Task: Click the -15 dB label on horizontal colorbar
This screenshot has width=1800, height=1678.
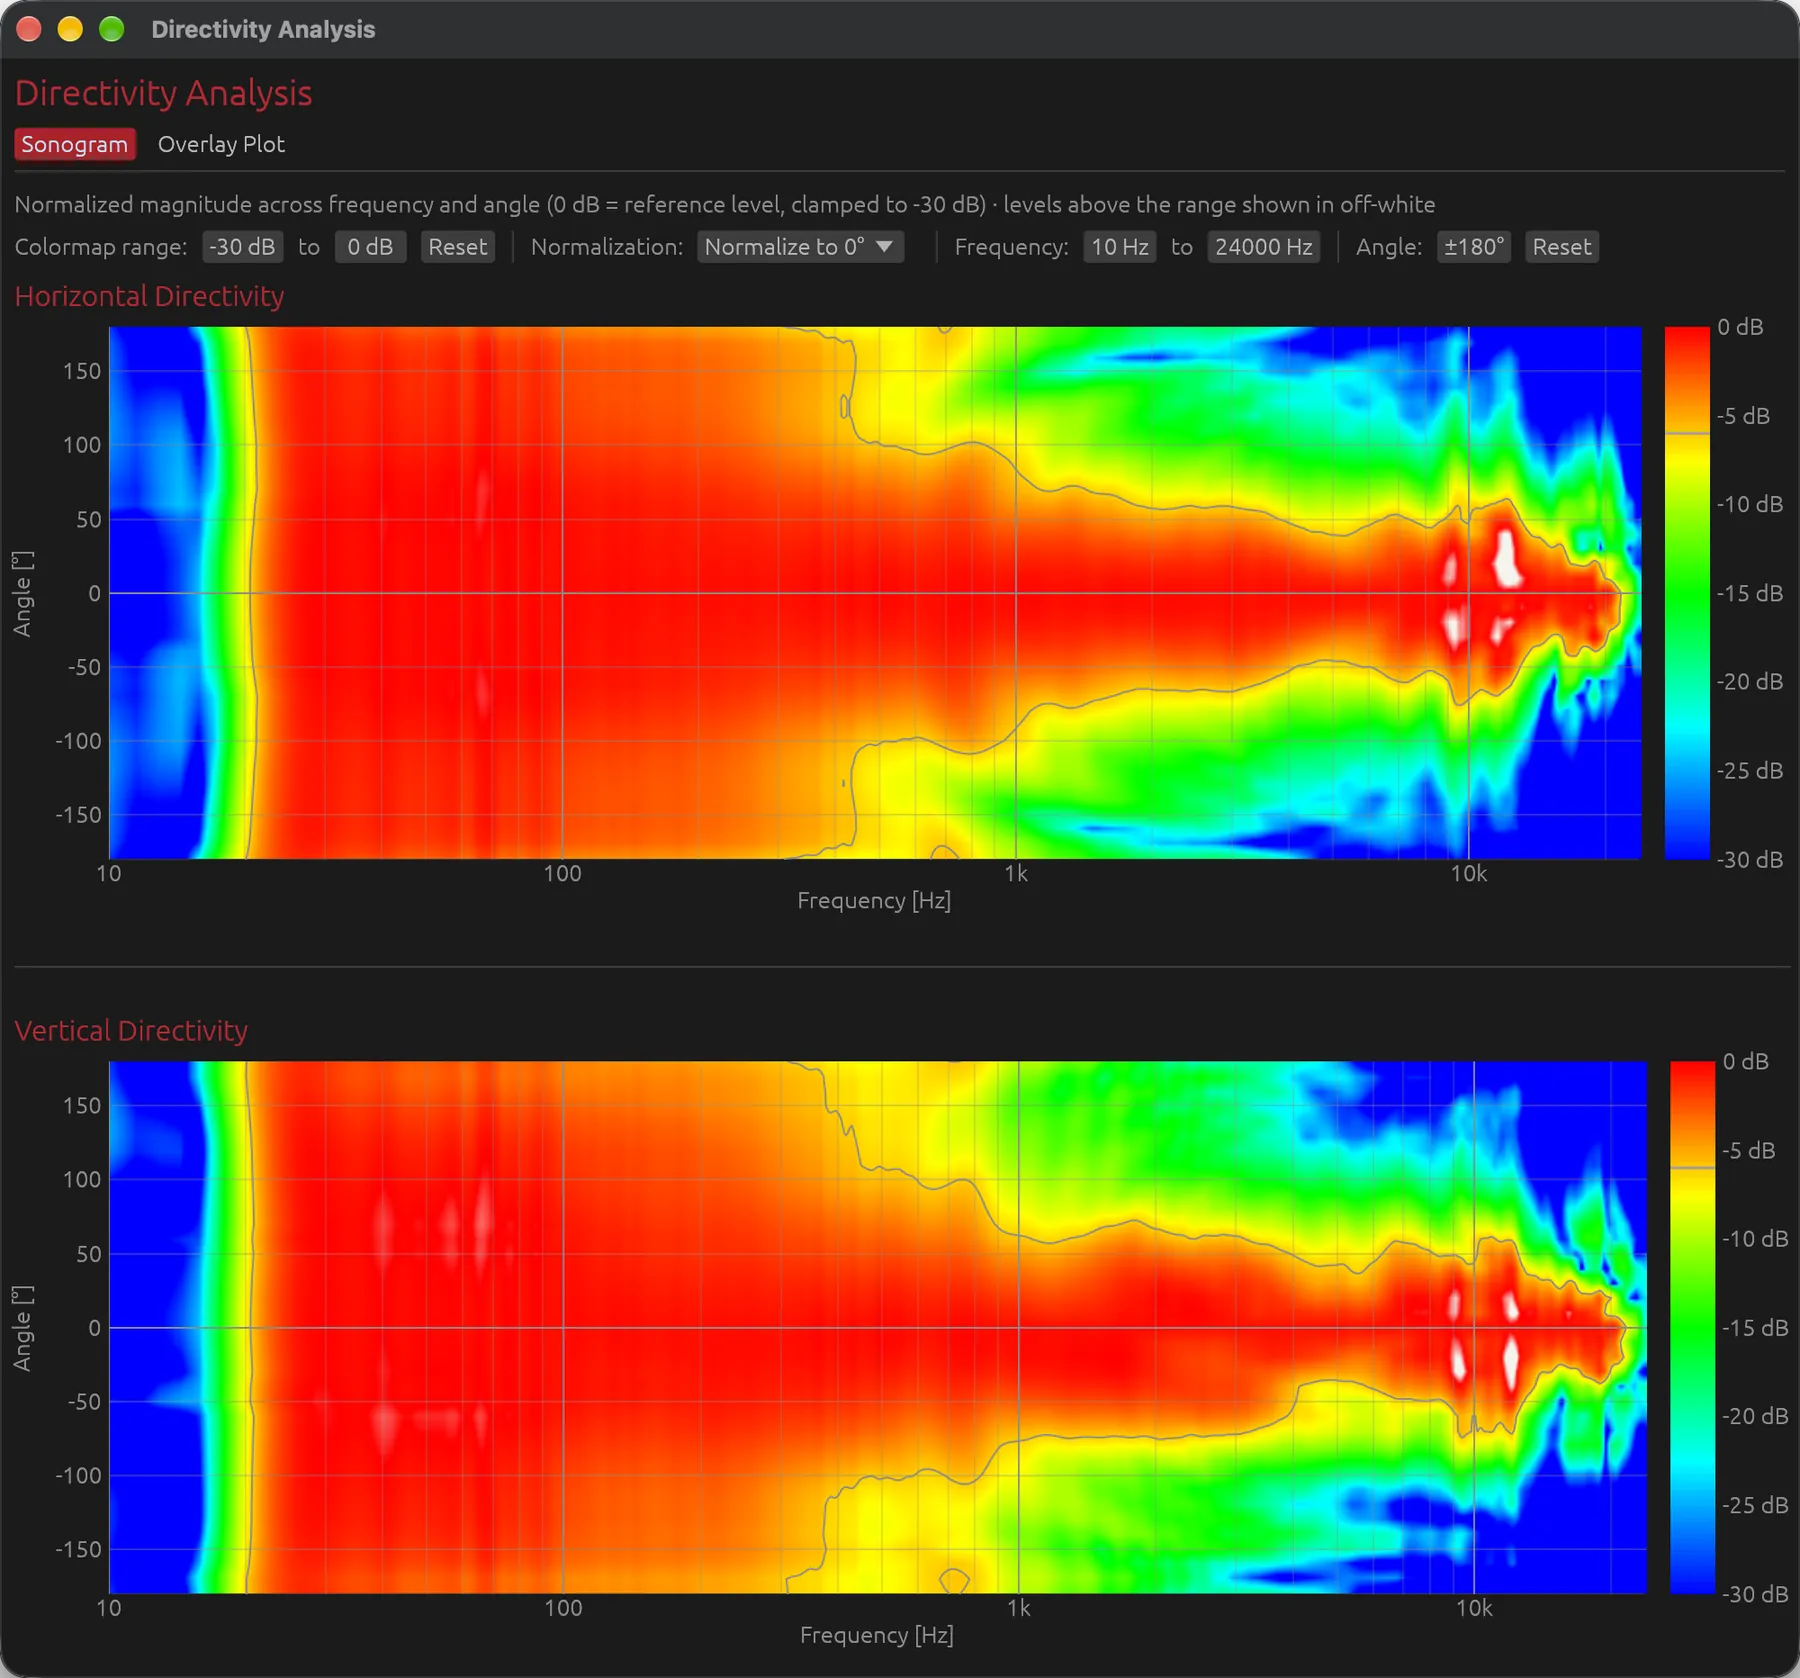Action: point(1749,593)
